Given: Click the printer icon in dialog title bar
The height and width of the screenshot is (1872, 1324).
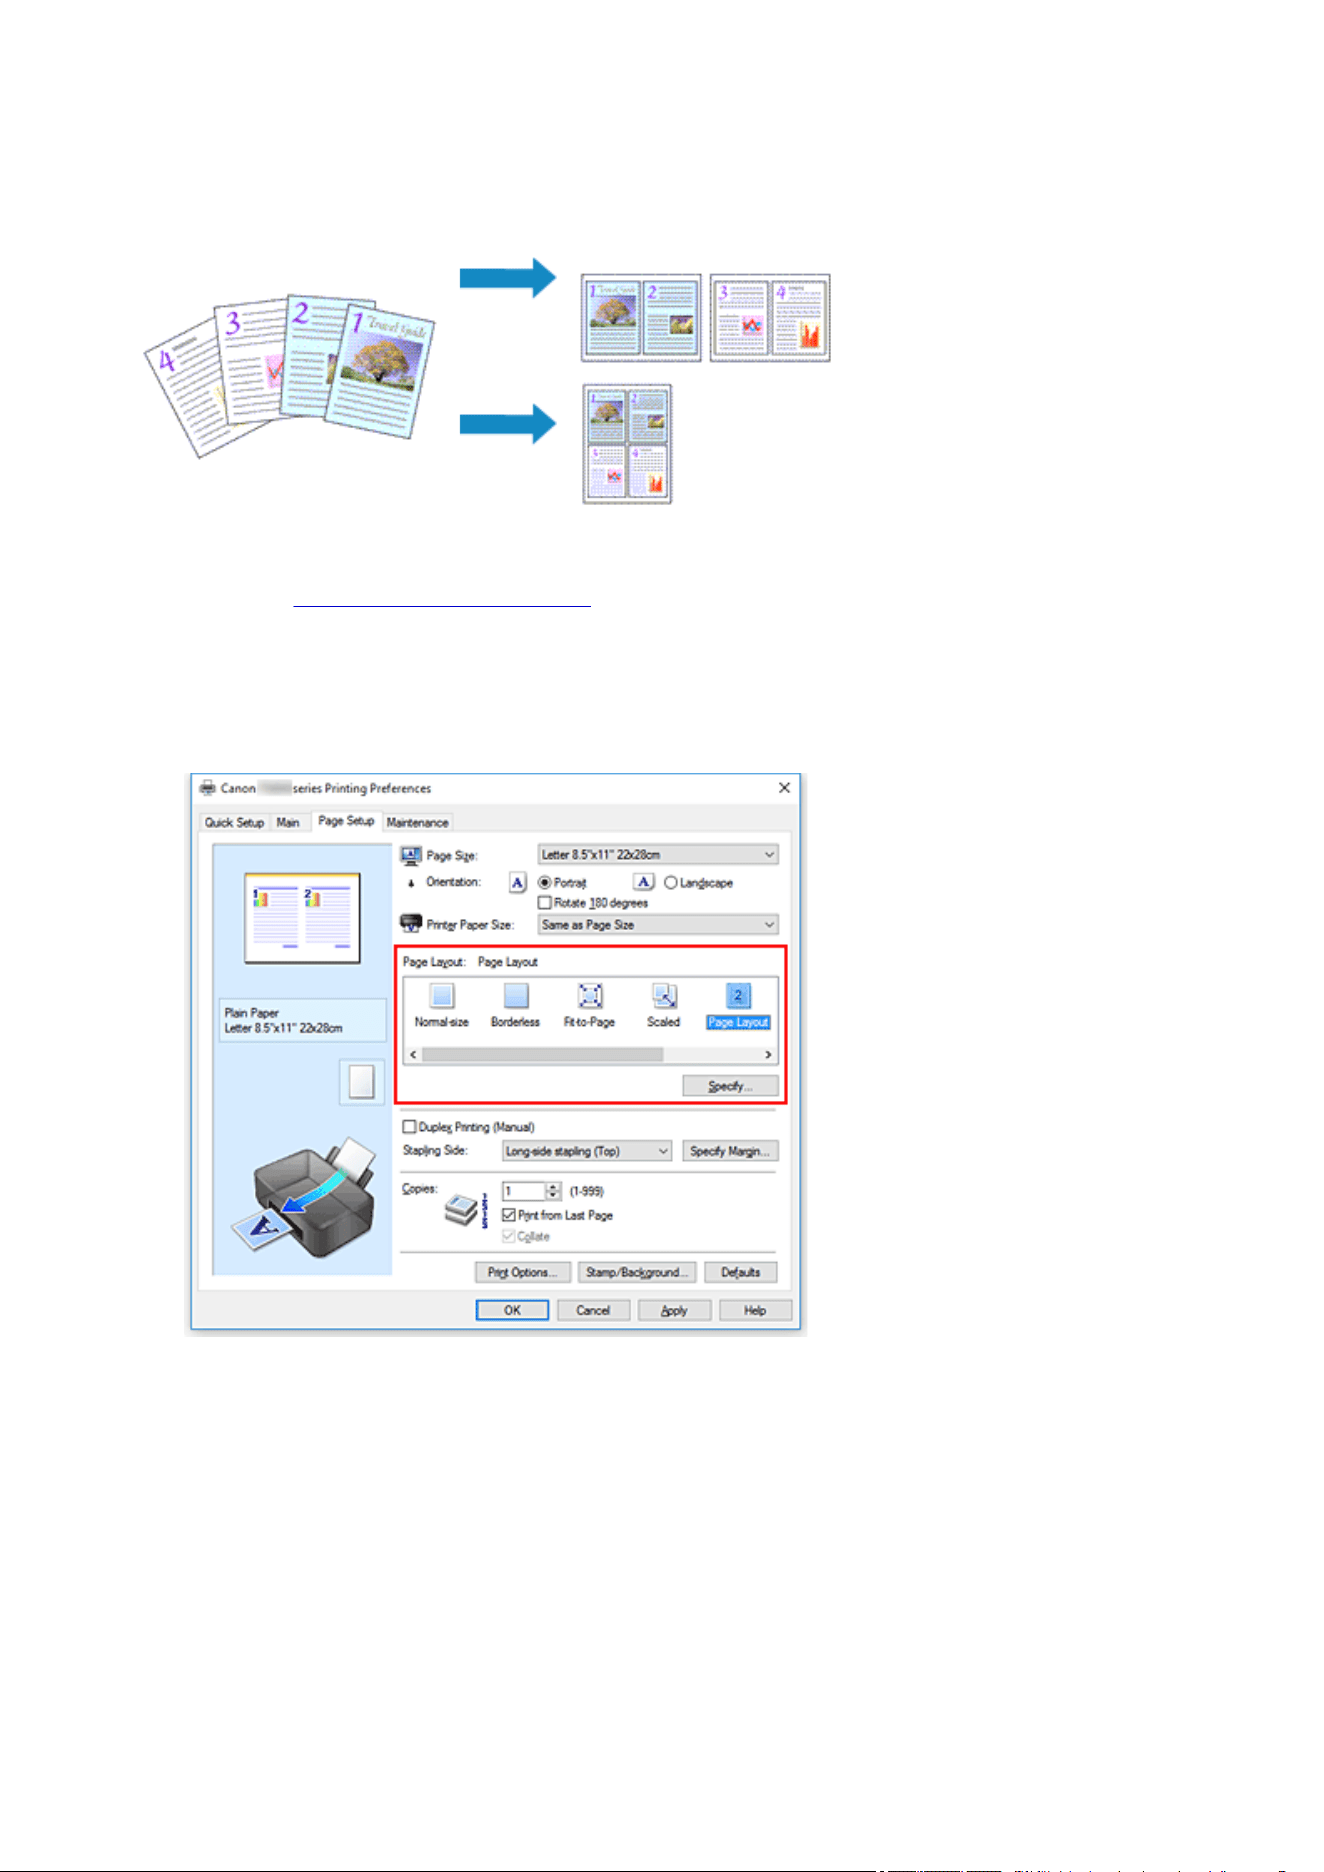Looking at the screenshot, I should click(208, 788).
